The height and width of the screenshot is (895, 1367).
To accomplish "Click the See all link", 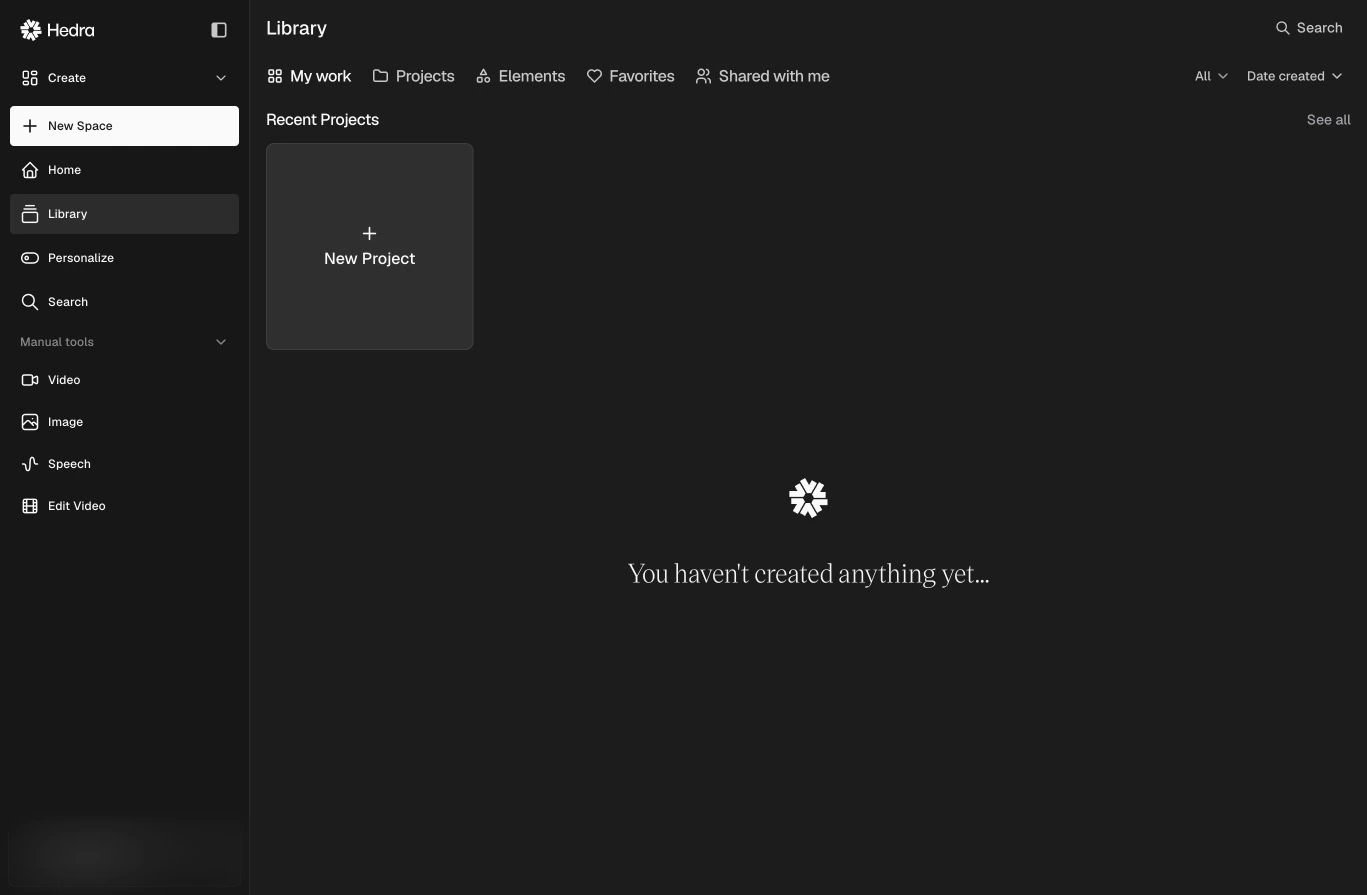I will [x=1328, y=120].
